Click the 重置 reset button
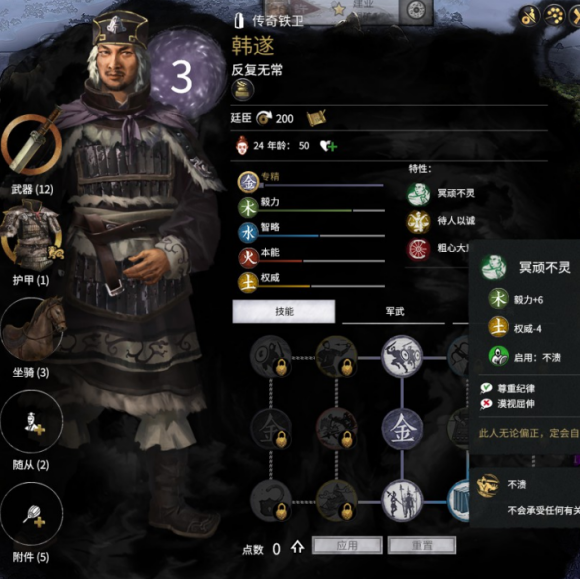 pyautogui.click(x=422, y=545)
